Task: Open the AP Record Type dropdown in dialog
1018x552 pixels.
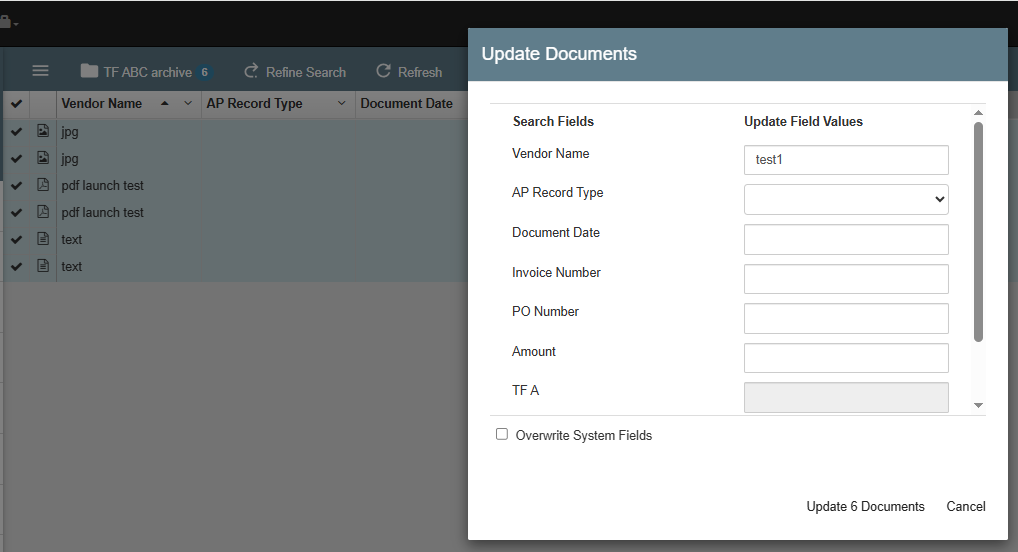Action: point(845,199)
